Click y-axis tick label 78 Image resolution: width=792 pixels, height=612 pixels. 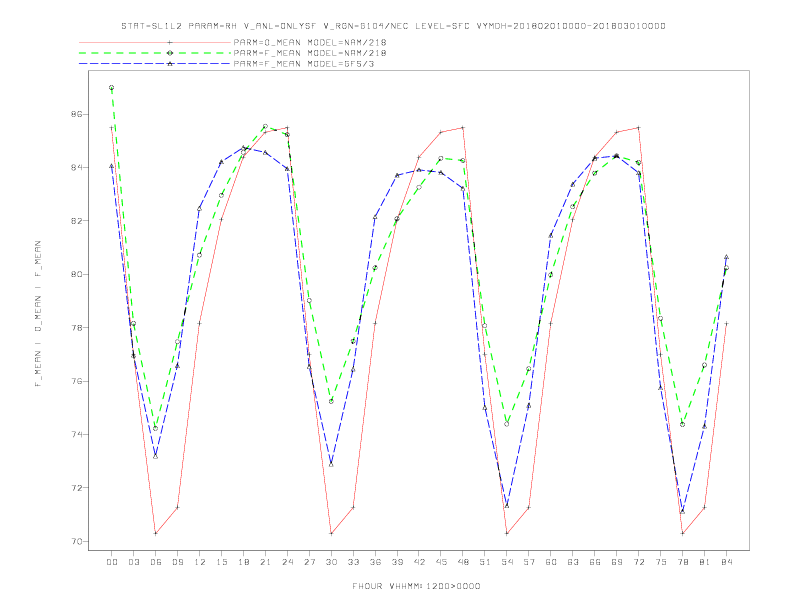pos(77,328)
